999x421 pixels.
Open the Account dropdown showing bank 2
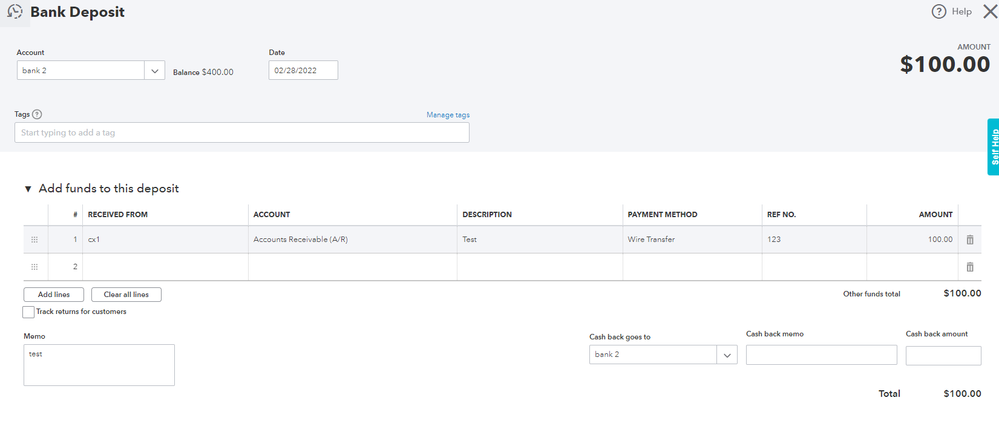coord(154,71)
